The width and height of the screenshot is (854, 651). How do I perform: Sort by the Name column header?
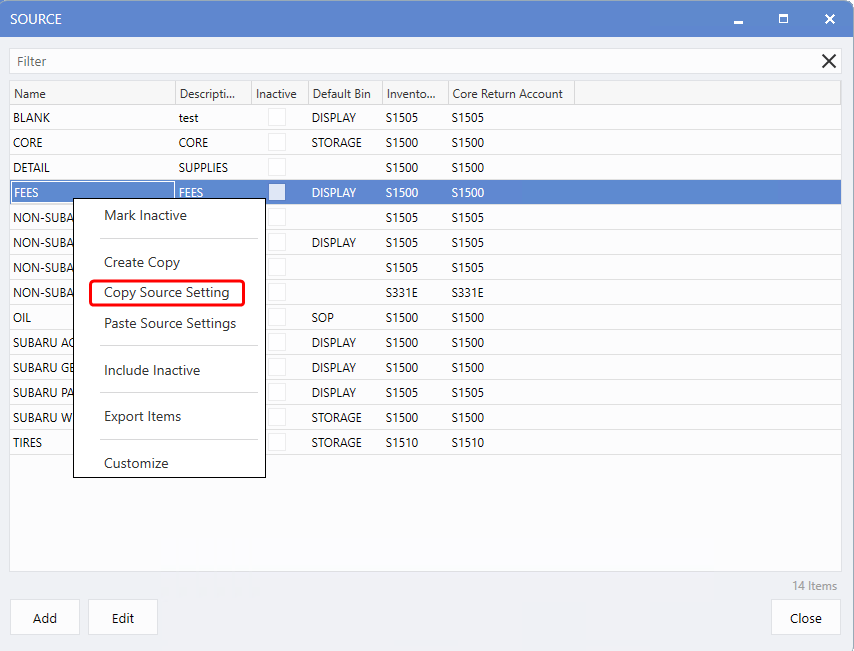(92, 94)
